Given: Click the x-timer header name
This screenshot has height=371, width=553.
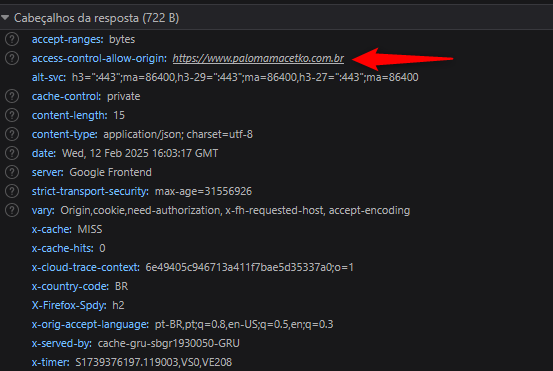Looking at the screenshot, I should (x=51, y=363).
